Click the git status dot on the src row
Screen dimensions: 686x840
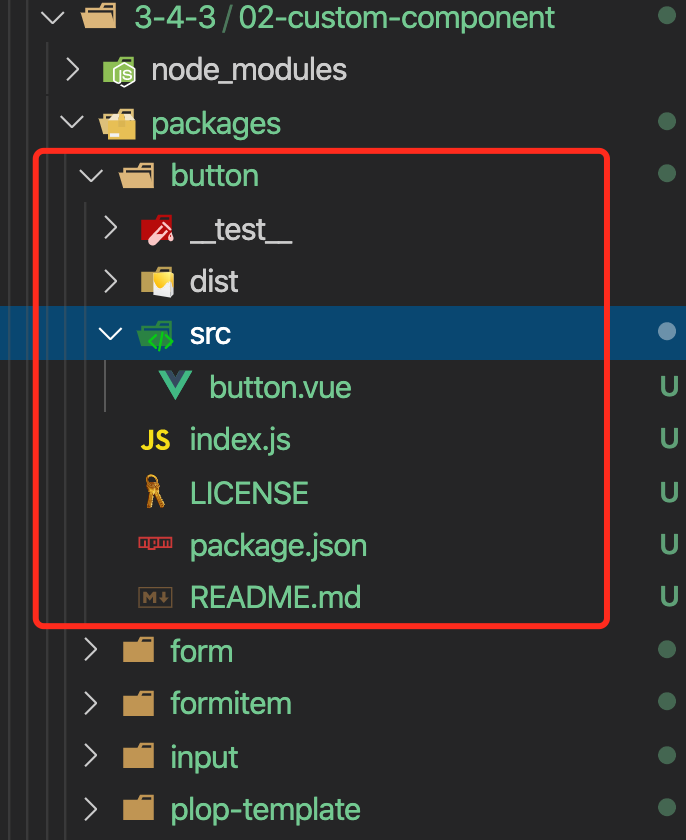667,332
